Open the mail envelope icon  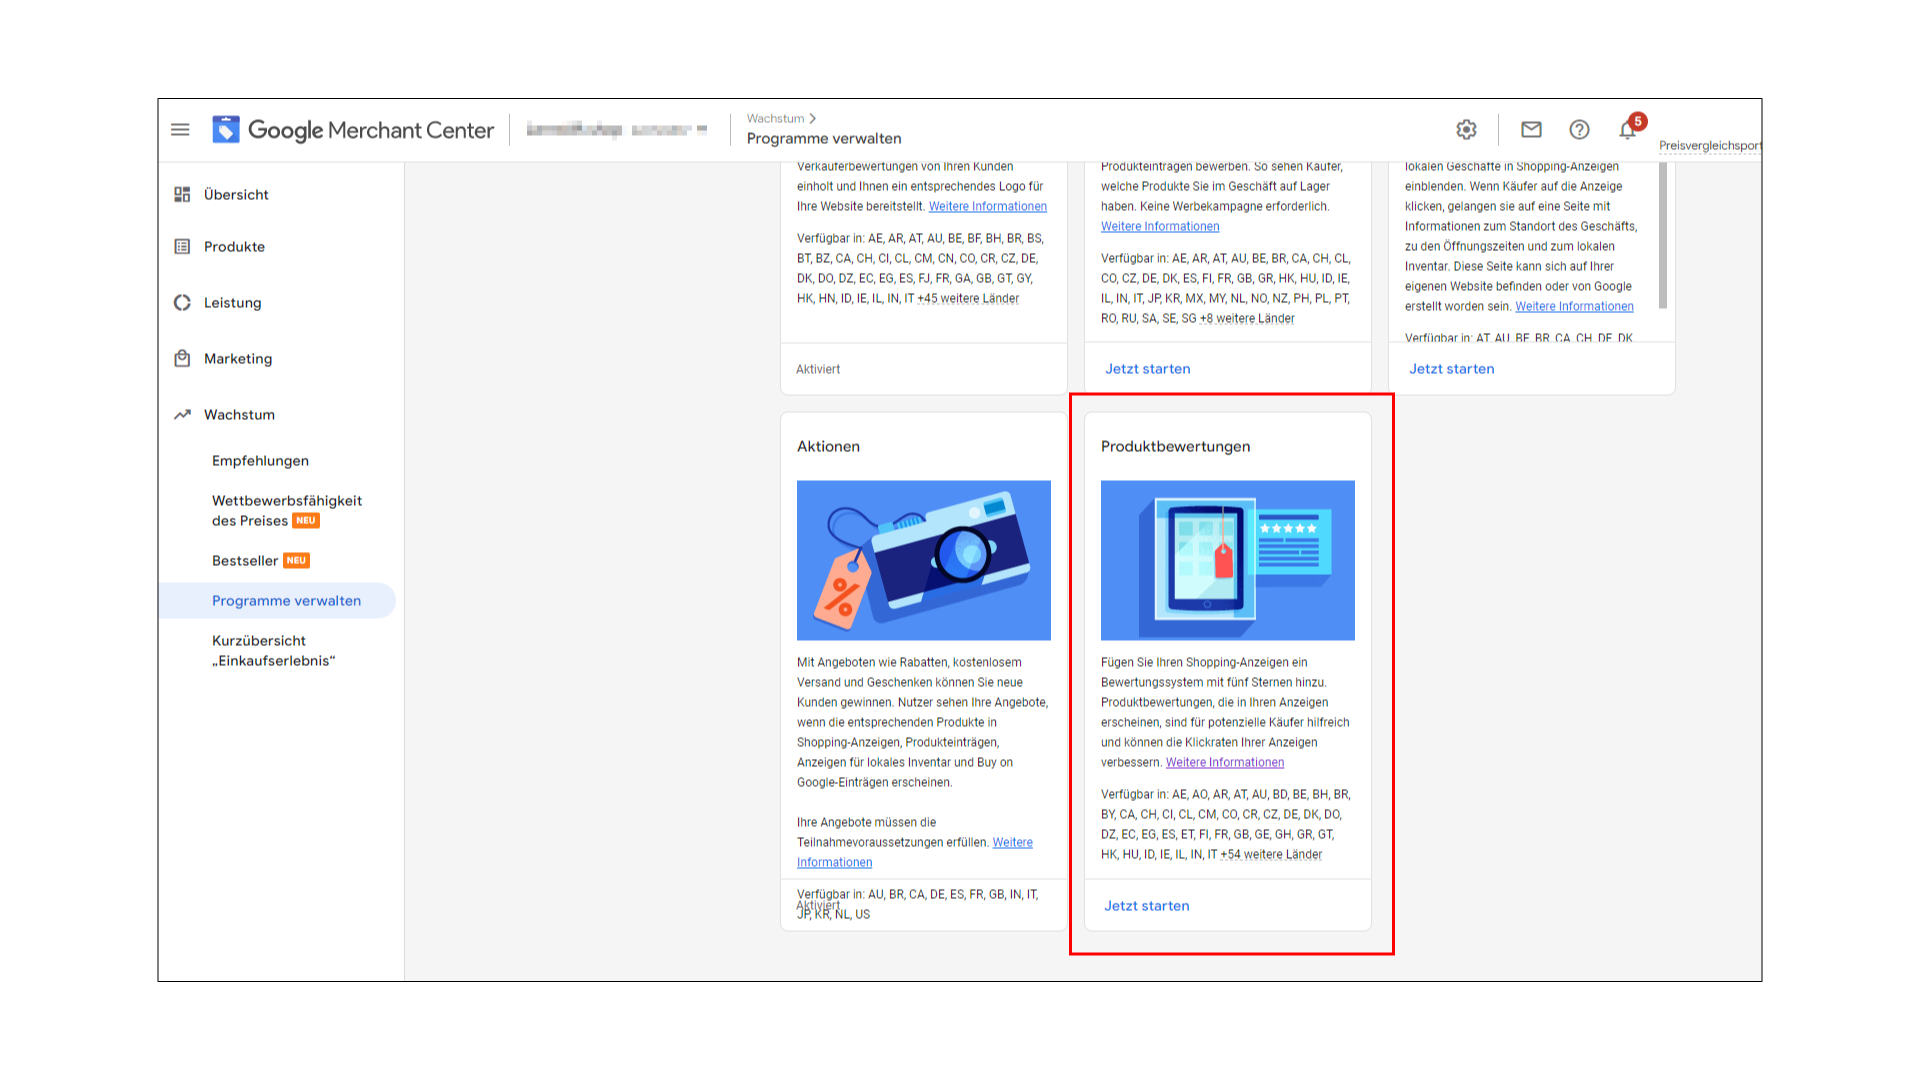1531,130
